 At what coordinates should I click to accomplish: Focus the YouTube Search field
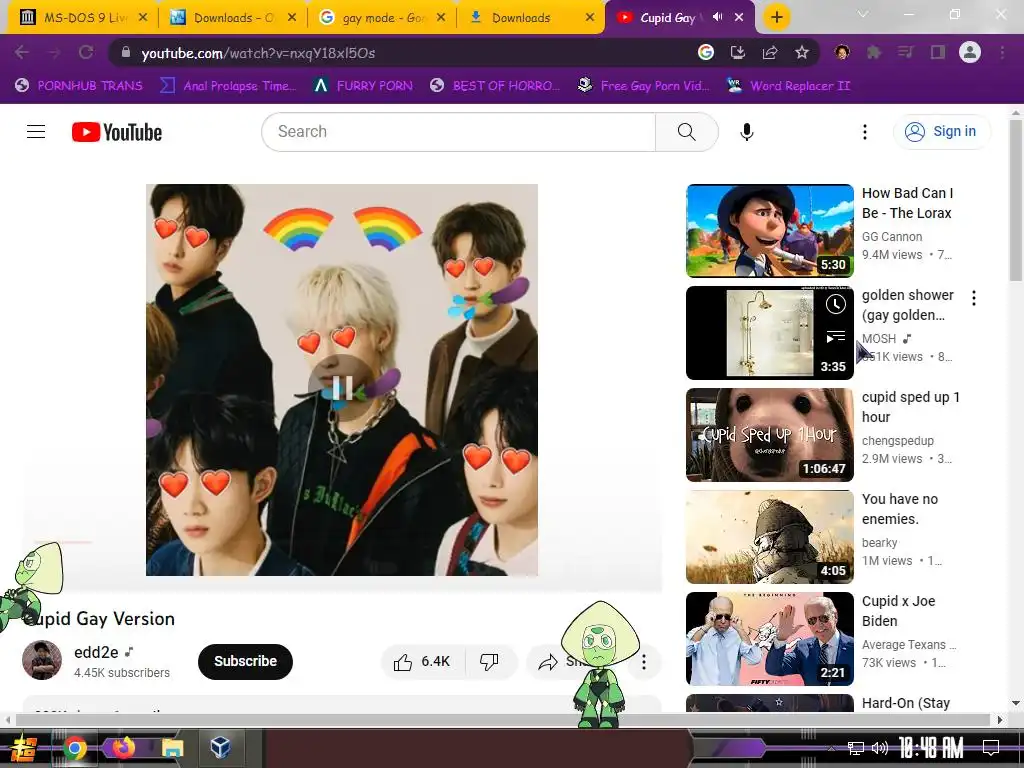point(458,132)
